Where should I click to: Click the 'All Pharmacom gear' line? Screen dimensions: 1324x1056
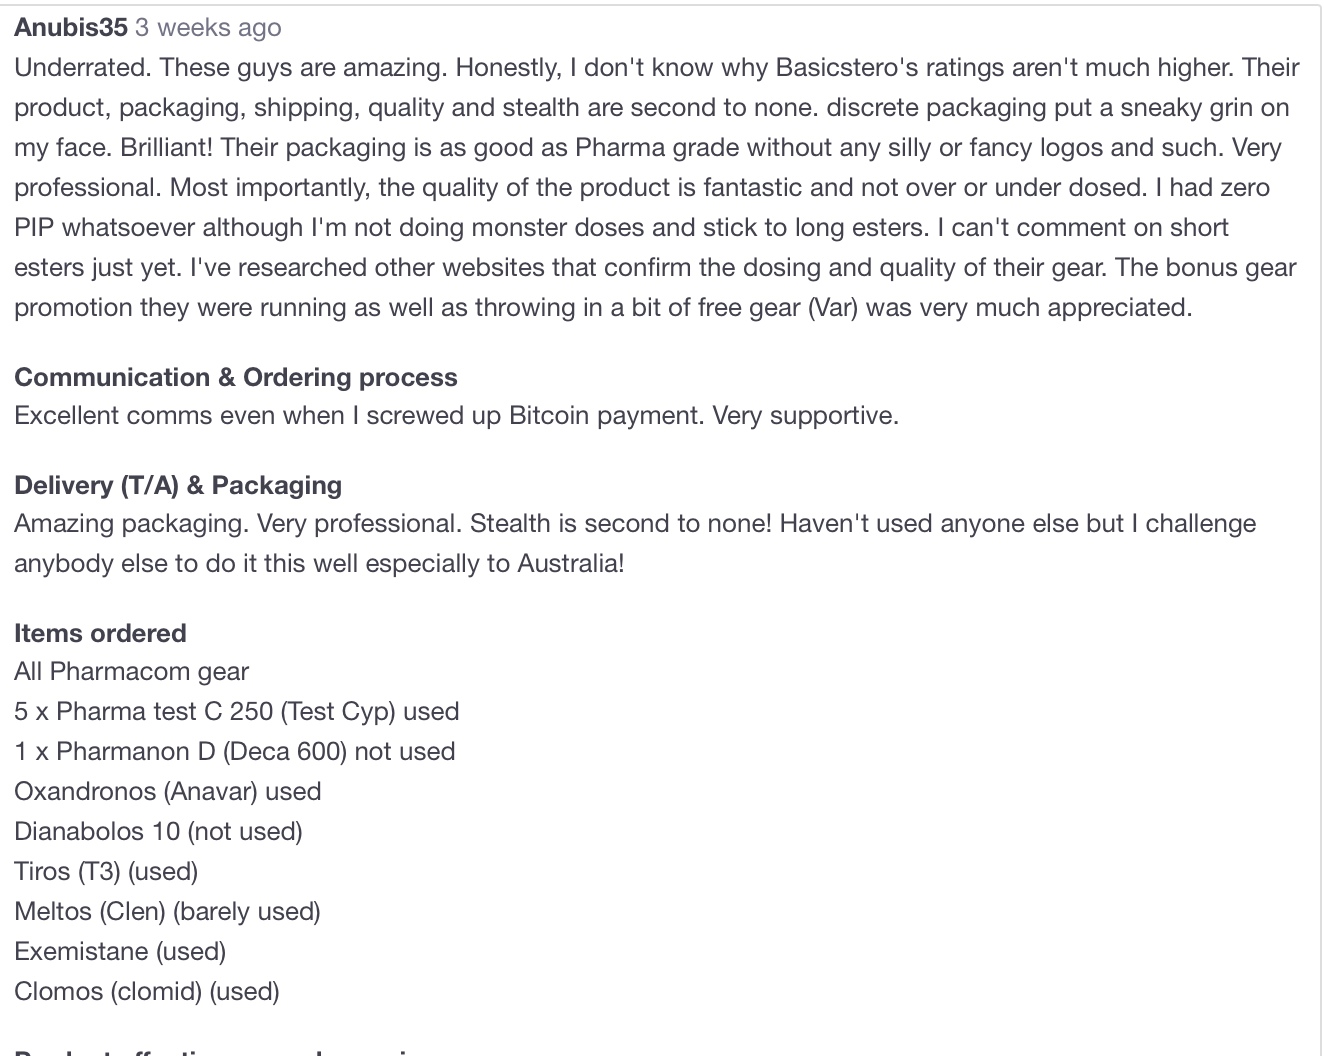point(131,671)
